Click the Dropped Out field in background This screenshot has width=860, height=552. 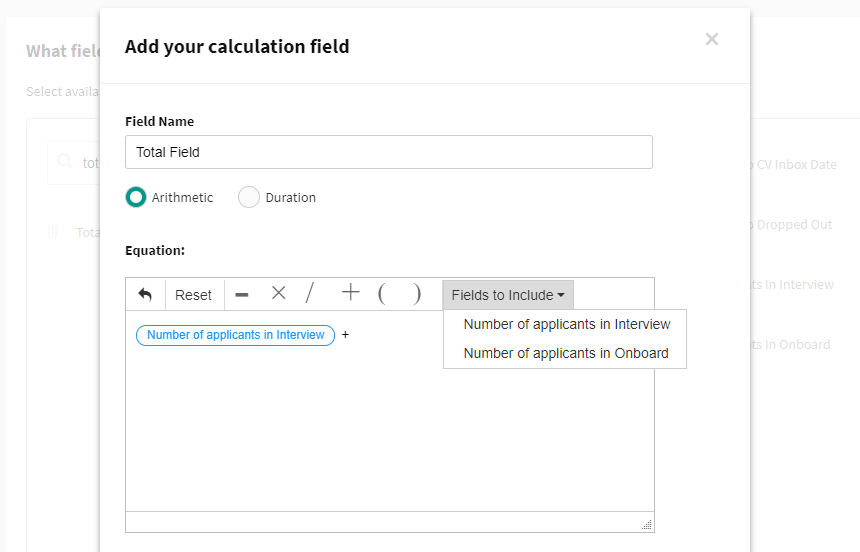pos(791,224)
